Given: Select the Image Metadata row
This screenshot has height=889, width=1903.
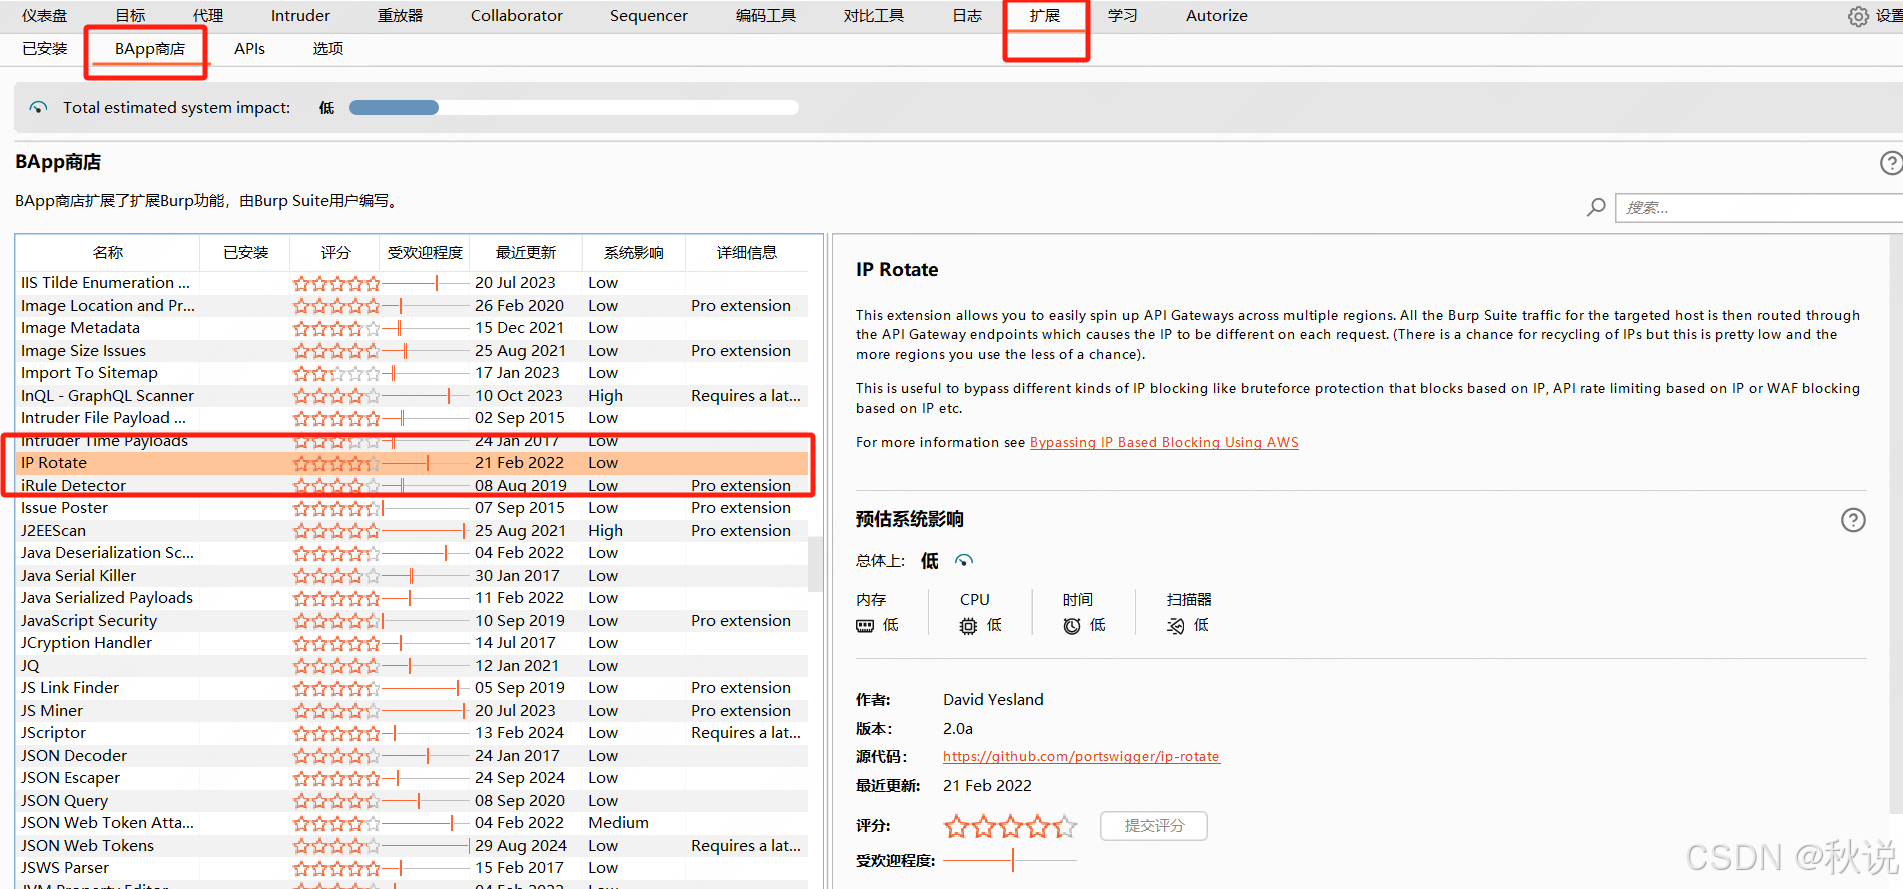Looking at the screenshot, I should click(x=412, y=328).
